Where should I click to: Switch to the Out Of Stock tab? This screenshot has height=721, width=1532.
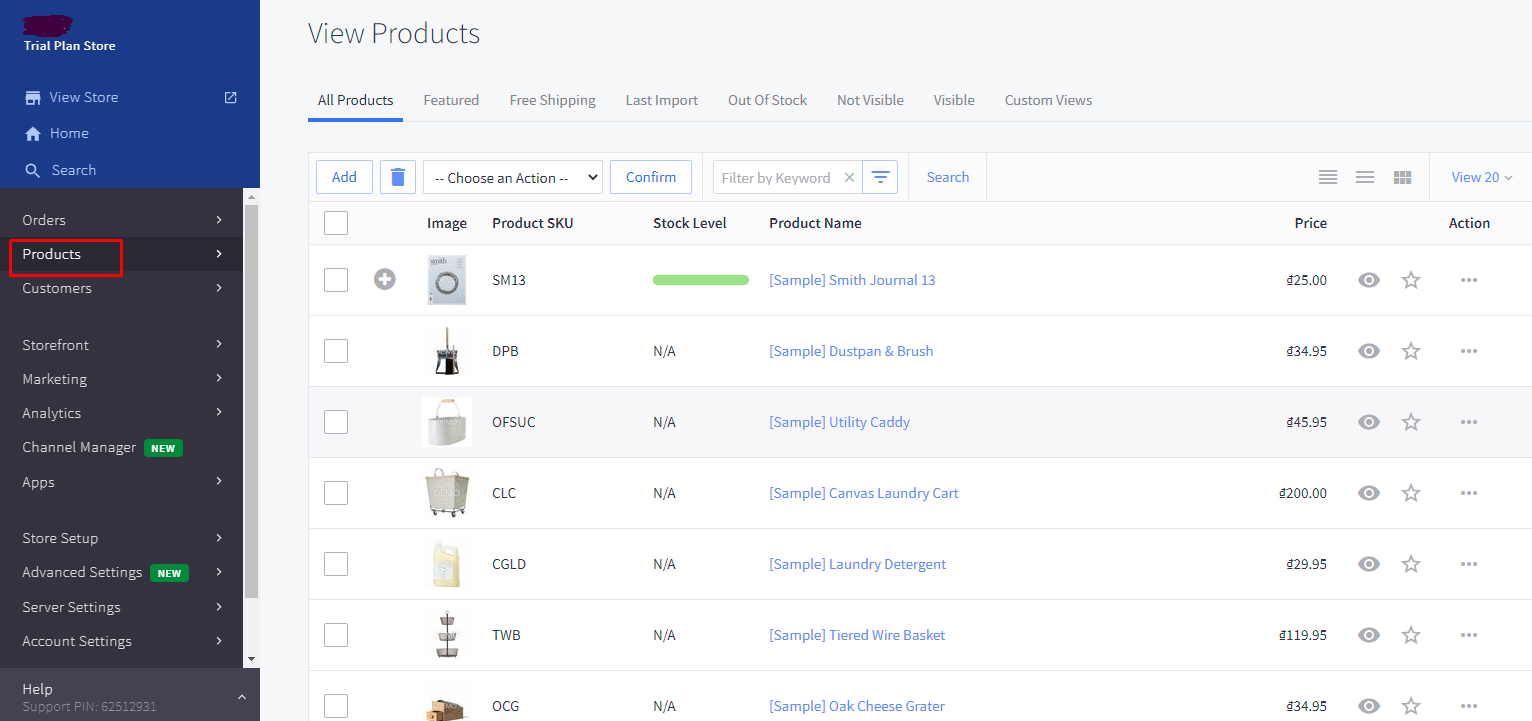click(x=767, y=100)
